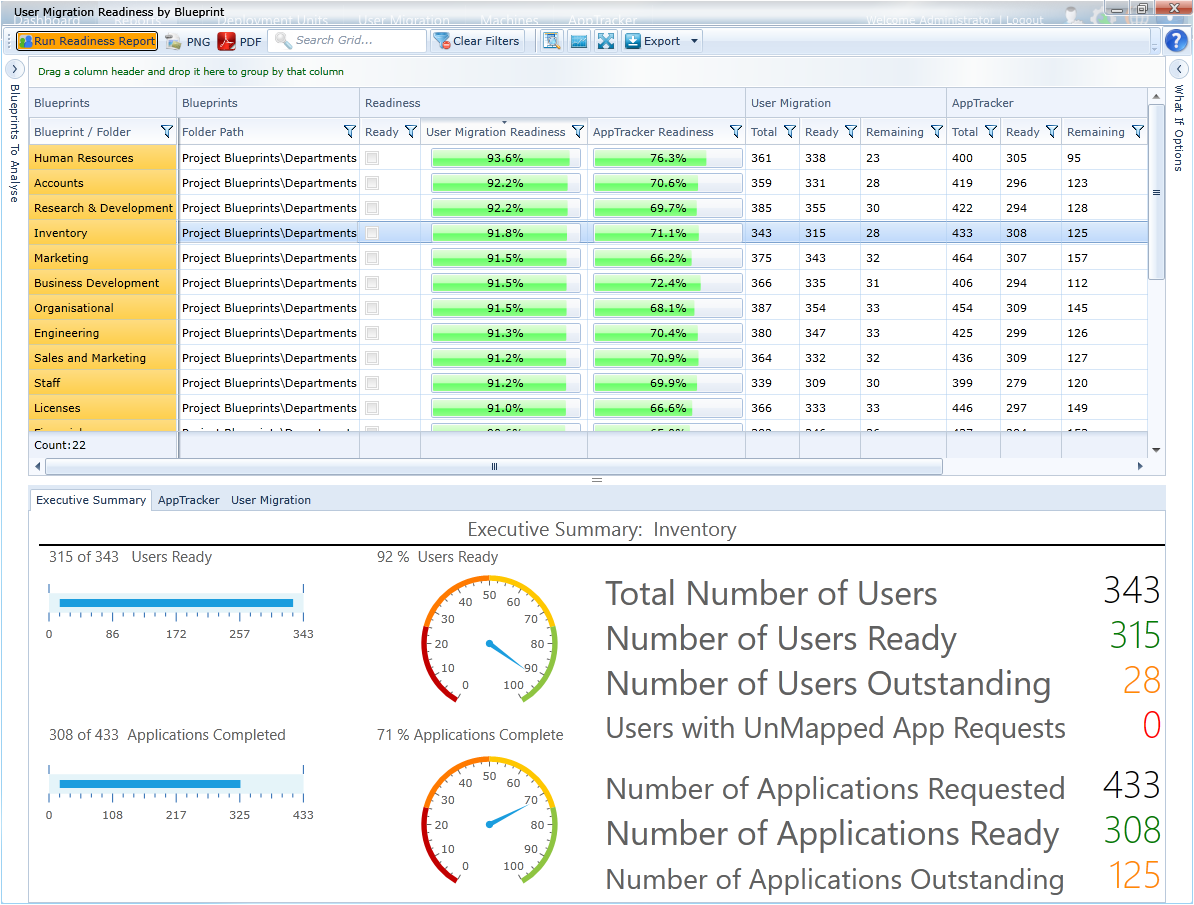Click the Applications Complete percentage gauge
1194x905 pixels.
pos(490,820)
